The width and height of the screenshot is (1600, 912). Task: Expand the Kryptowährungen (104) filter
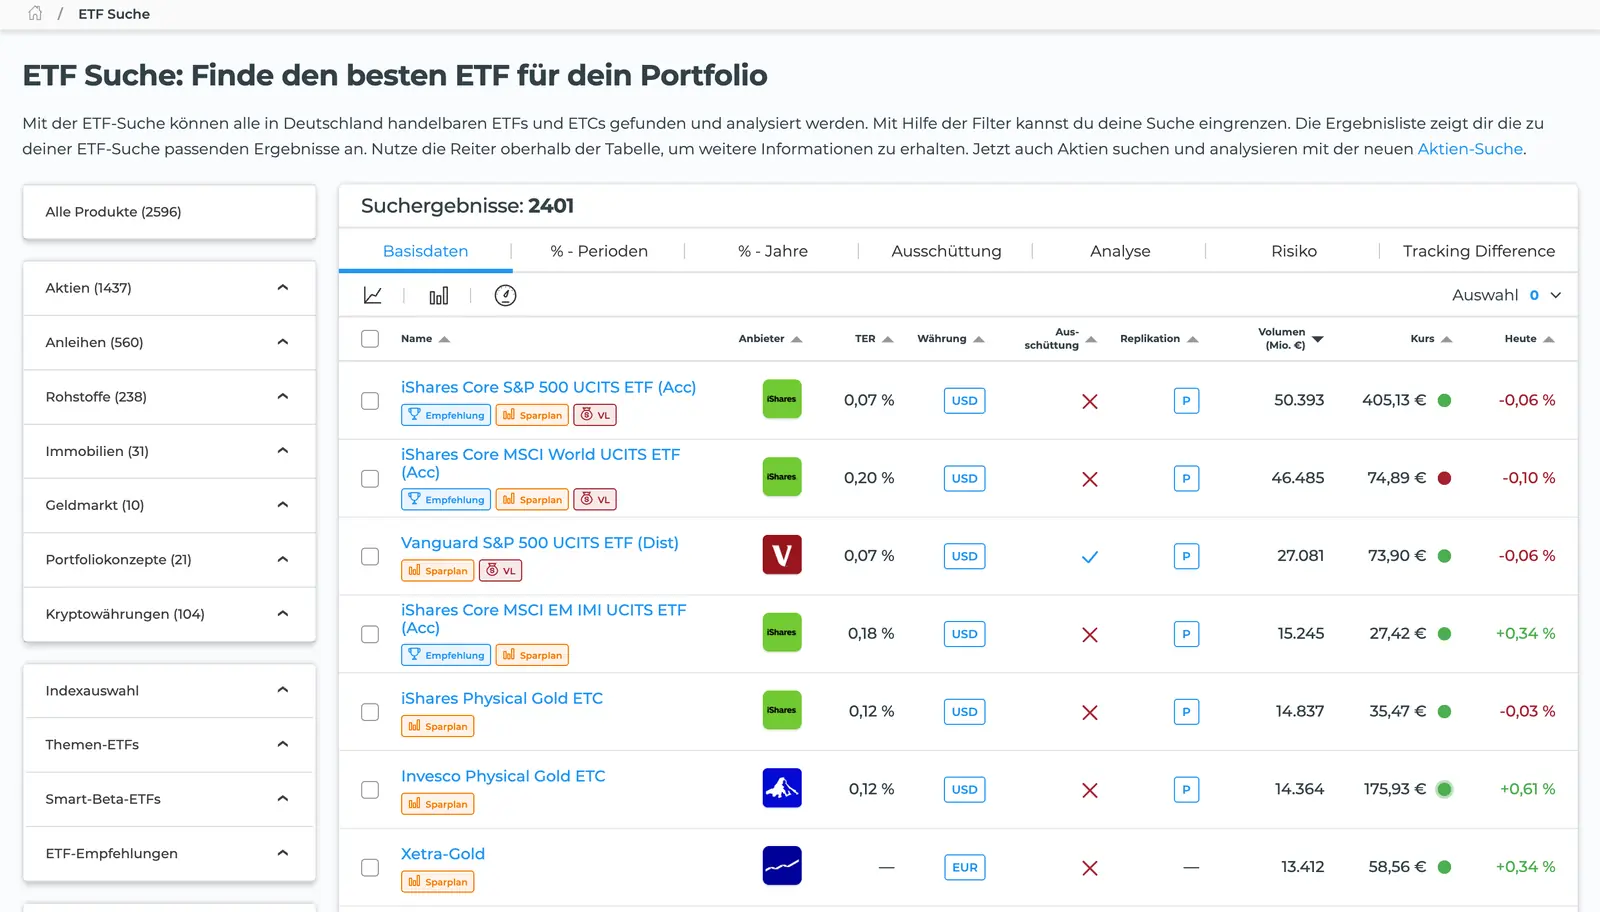(169, 614)
